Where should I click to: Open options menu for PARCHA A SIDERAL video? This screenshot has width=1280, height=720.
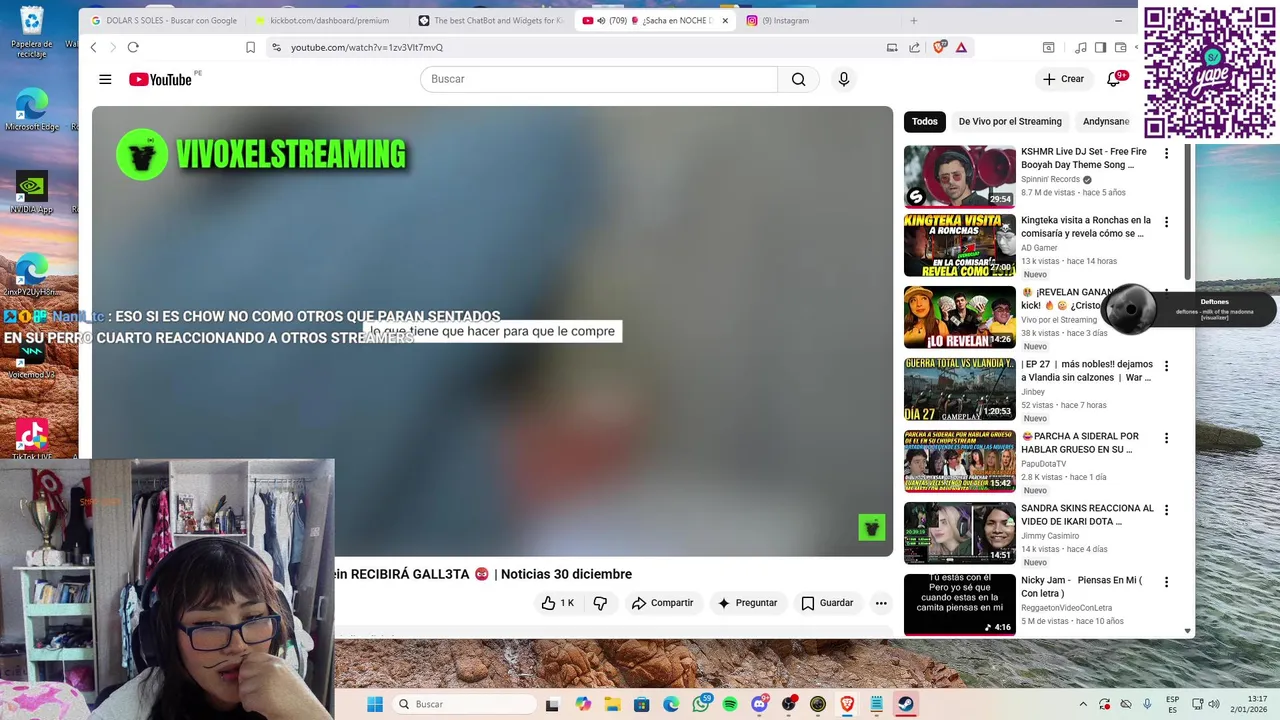pyautogui.click(x=1166, y=438)
